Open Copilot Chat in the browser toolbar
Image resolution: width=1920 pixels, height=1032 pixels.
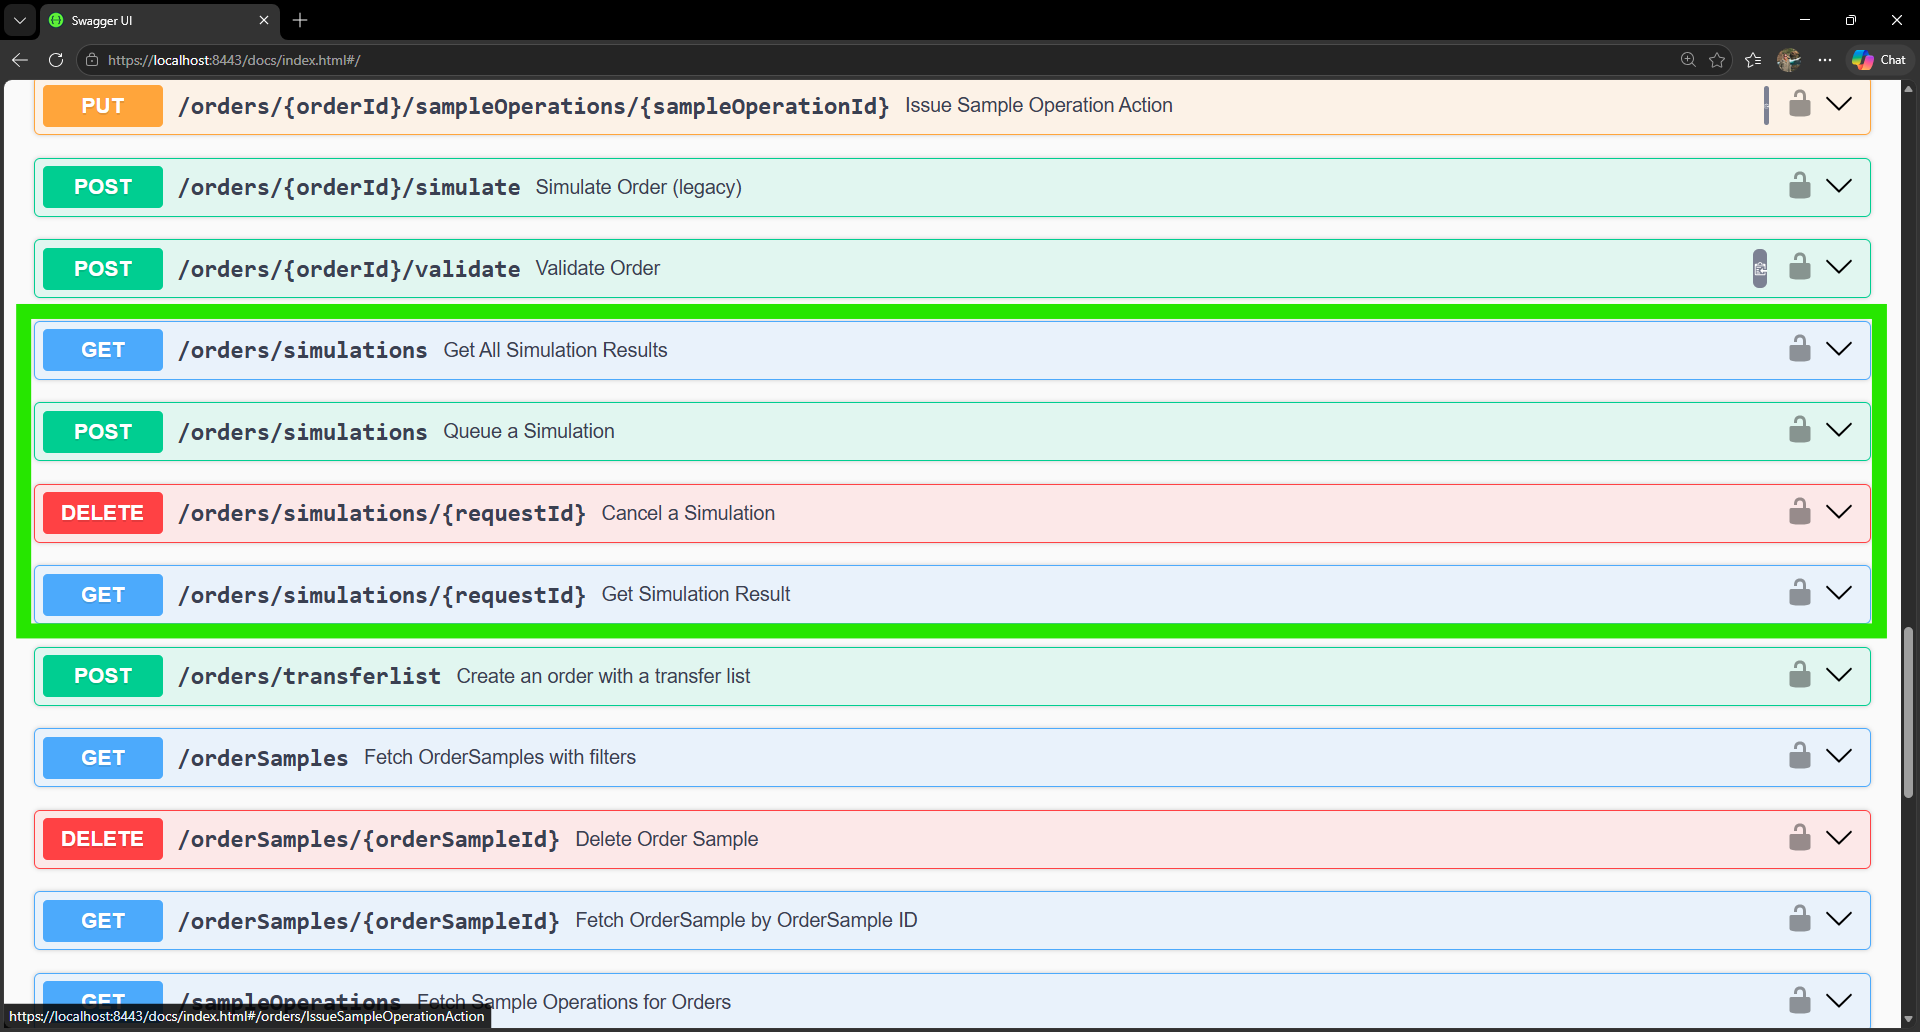coord(1879,60)
